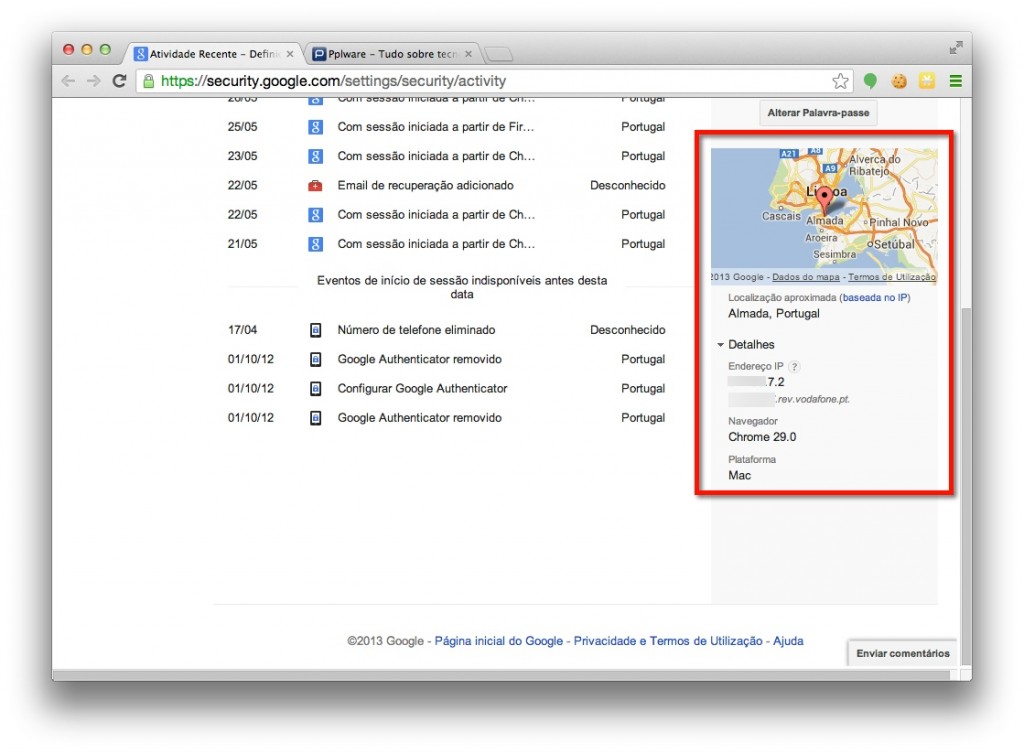The image size is (1024, 753).
Task: Select the 21/05 session started entry
Action: coord(446,244)
